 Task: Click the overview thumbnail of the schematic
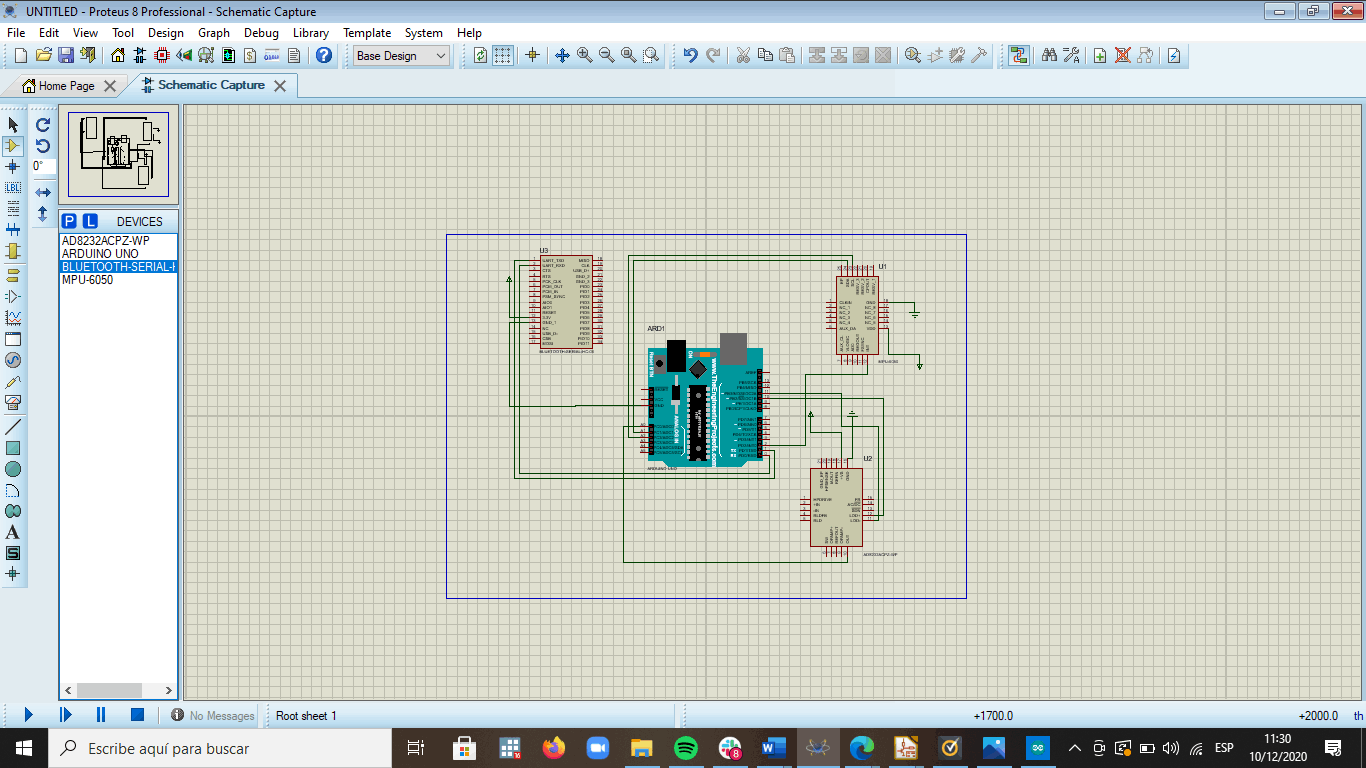pos(118,154)
